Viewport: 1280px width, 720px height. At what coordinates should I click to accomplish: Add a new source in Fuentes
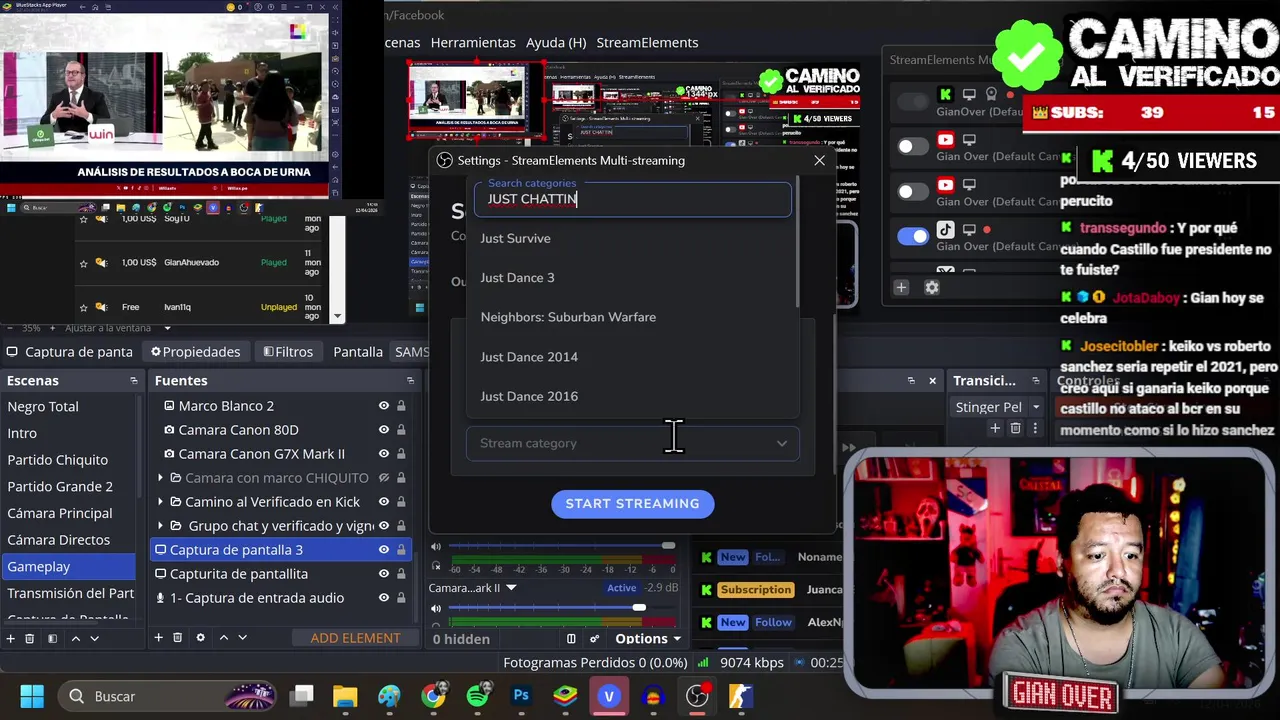pyautogui.click(x=158, y=638)
